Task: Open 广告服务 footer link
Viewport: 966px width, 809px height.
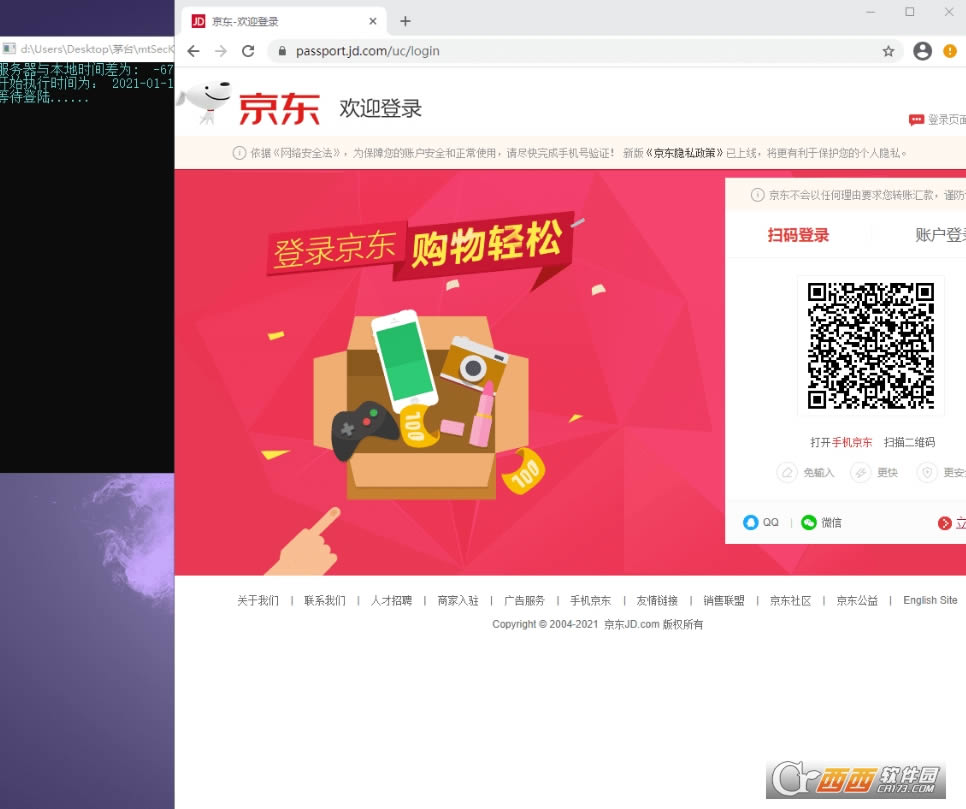Action: click(524, 600)
